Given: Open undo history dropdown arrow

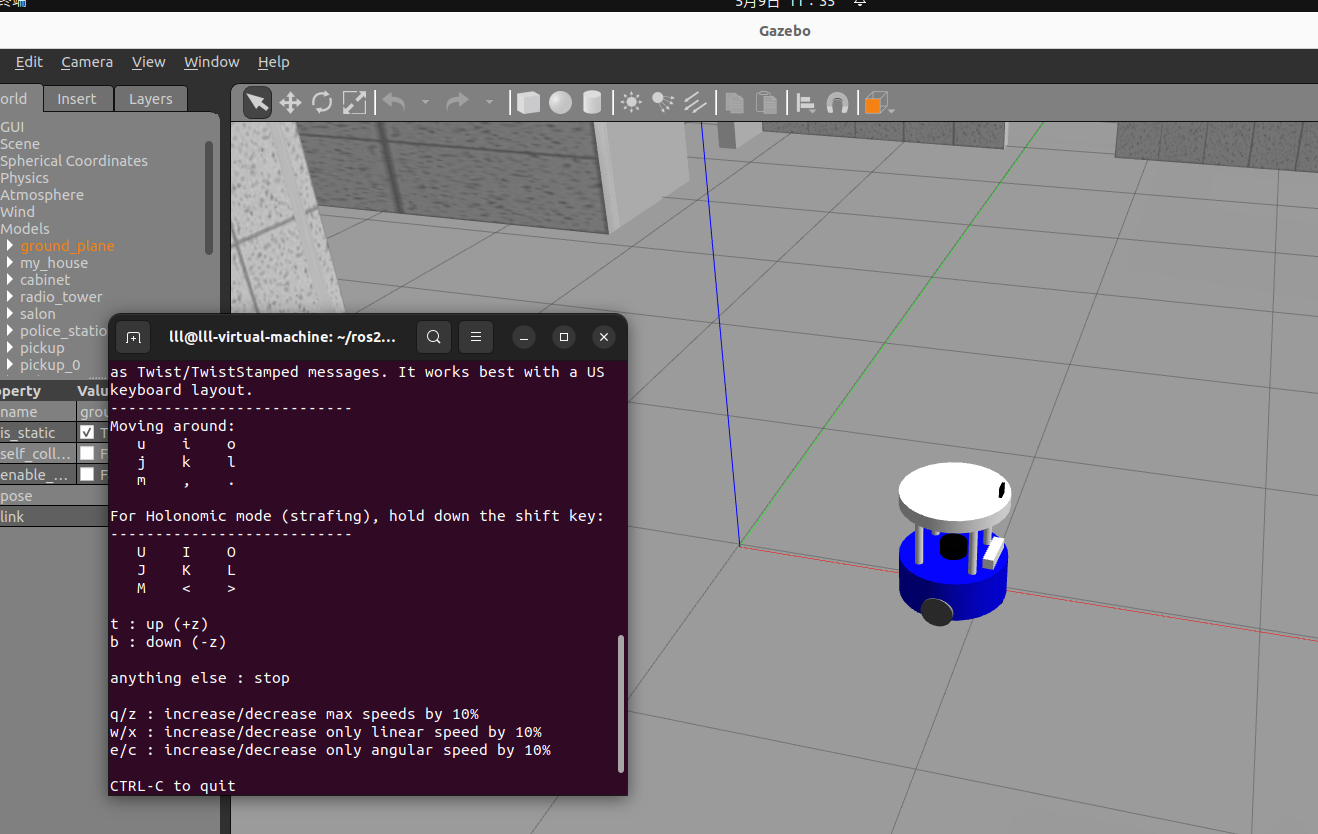Looking at the screenshot, I should (x=425, y=102).
